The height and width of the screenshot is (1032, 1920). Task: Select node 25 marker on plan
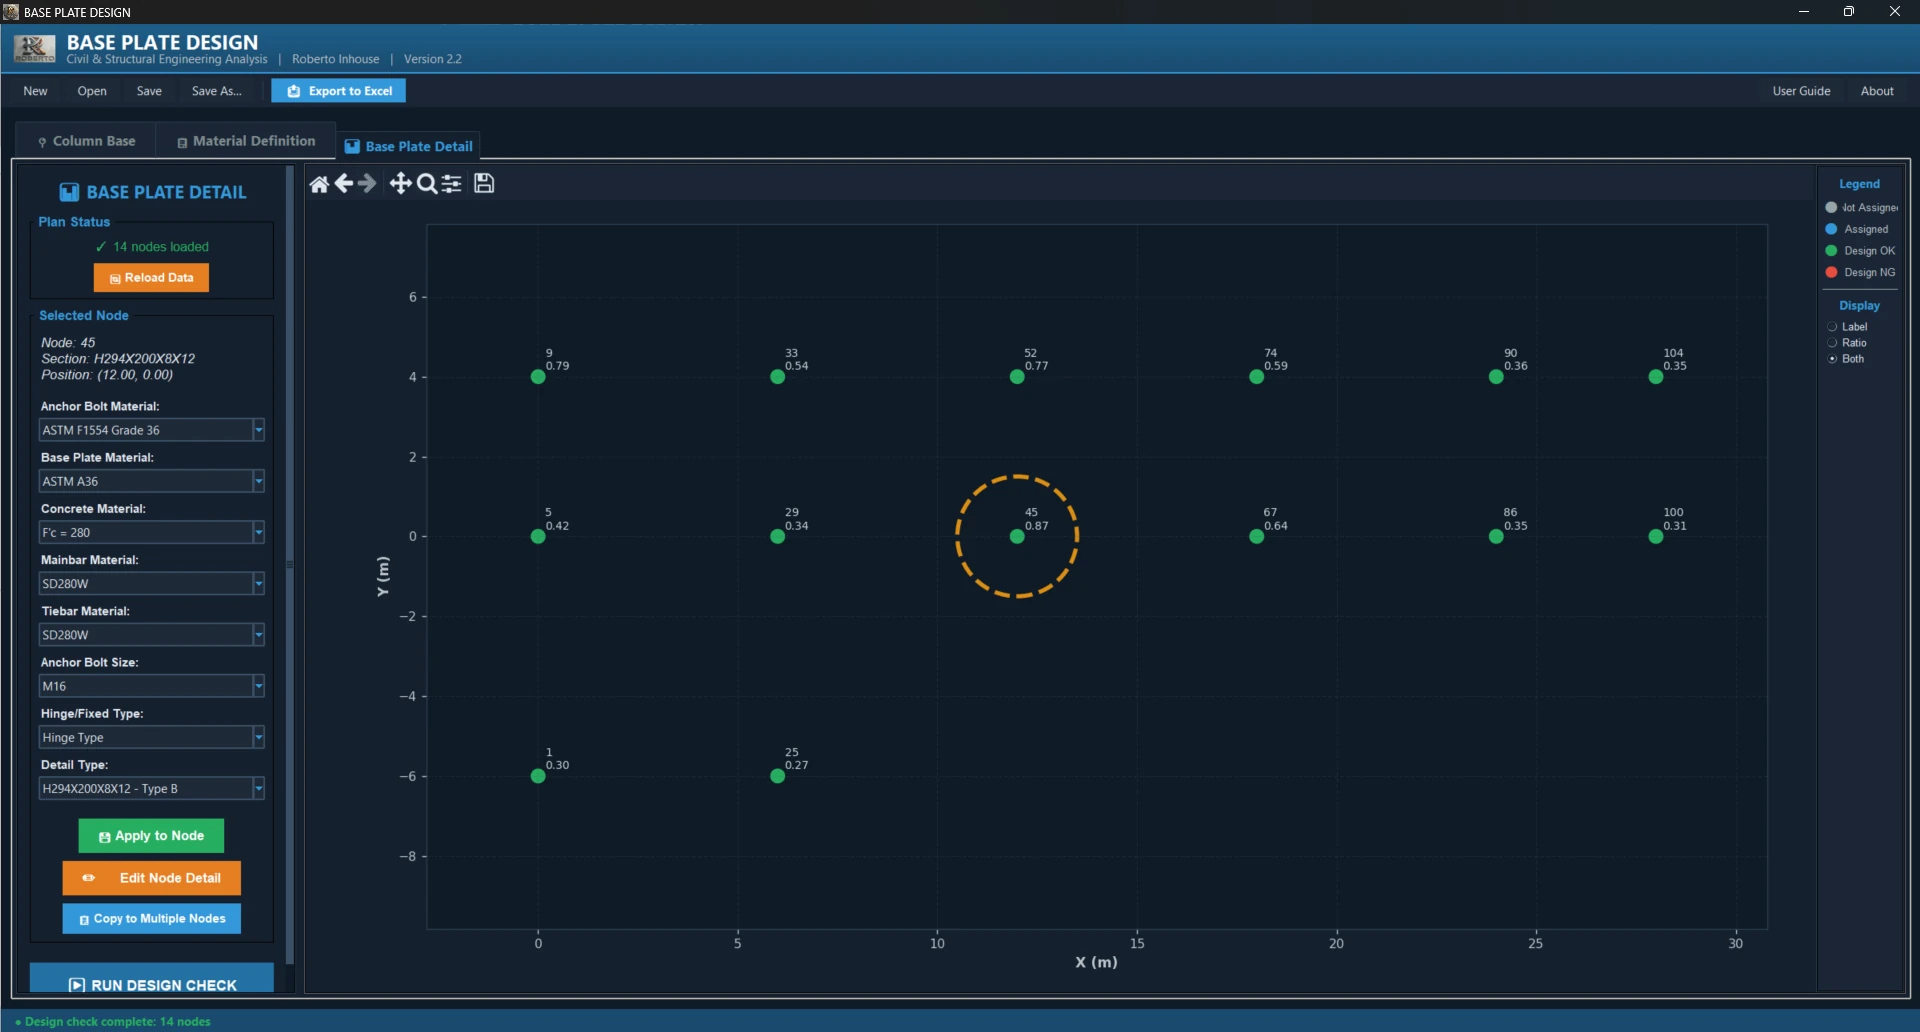tap(777, 776)
